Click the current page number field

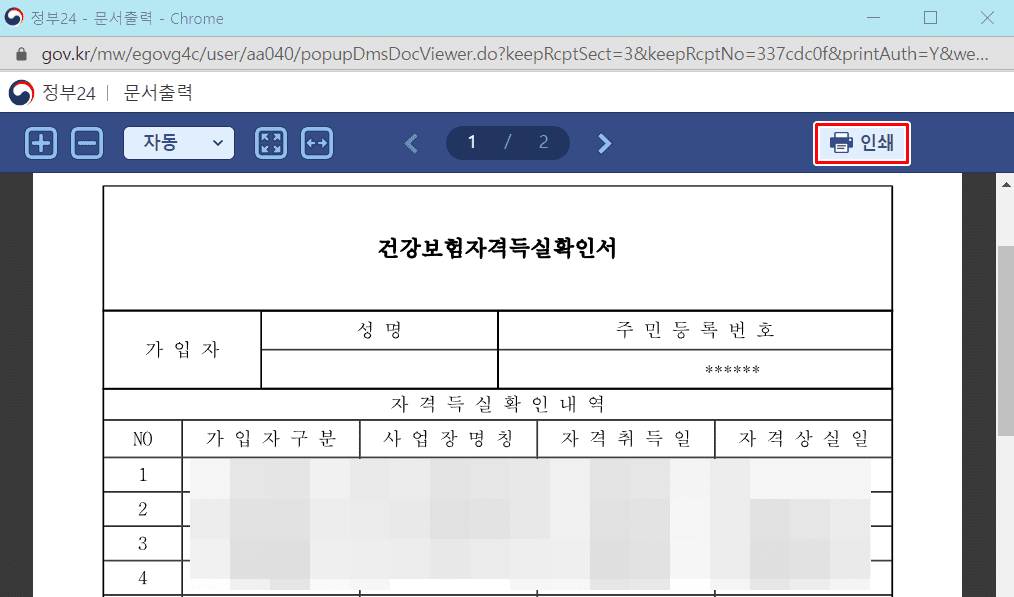coord(472,143)
